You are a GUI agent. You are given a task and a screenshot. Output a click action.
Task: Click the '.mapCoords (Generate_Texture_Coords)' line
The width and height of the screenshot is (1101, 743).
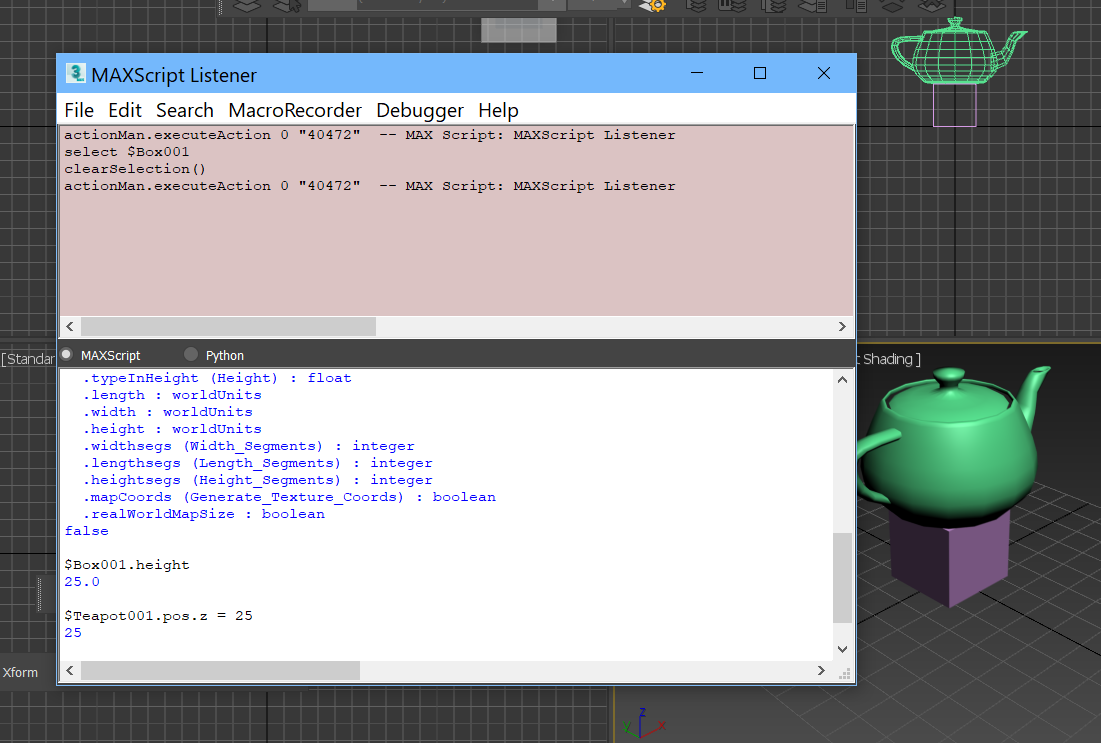point(289,497)
